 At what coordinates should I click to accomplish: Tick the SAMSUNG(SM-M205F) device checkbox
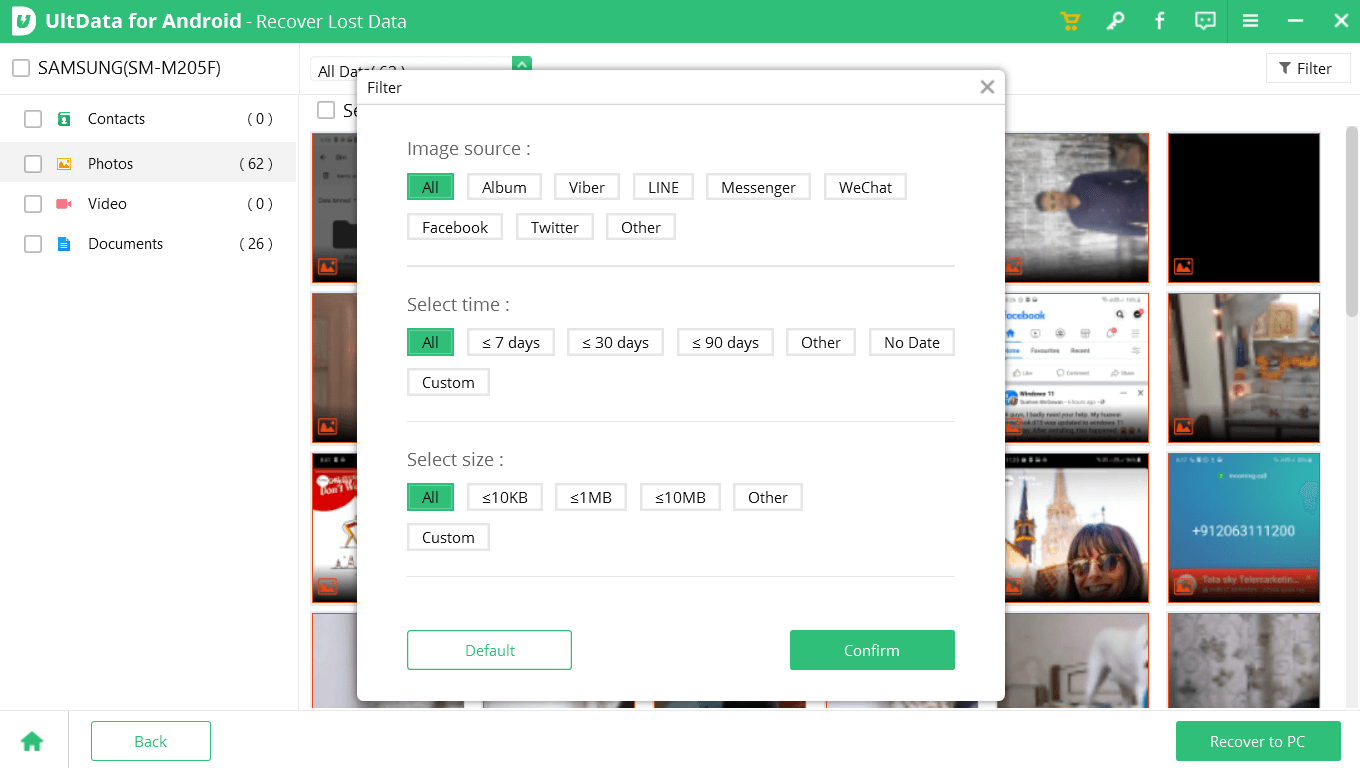[x=20, y=68]
